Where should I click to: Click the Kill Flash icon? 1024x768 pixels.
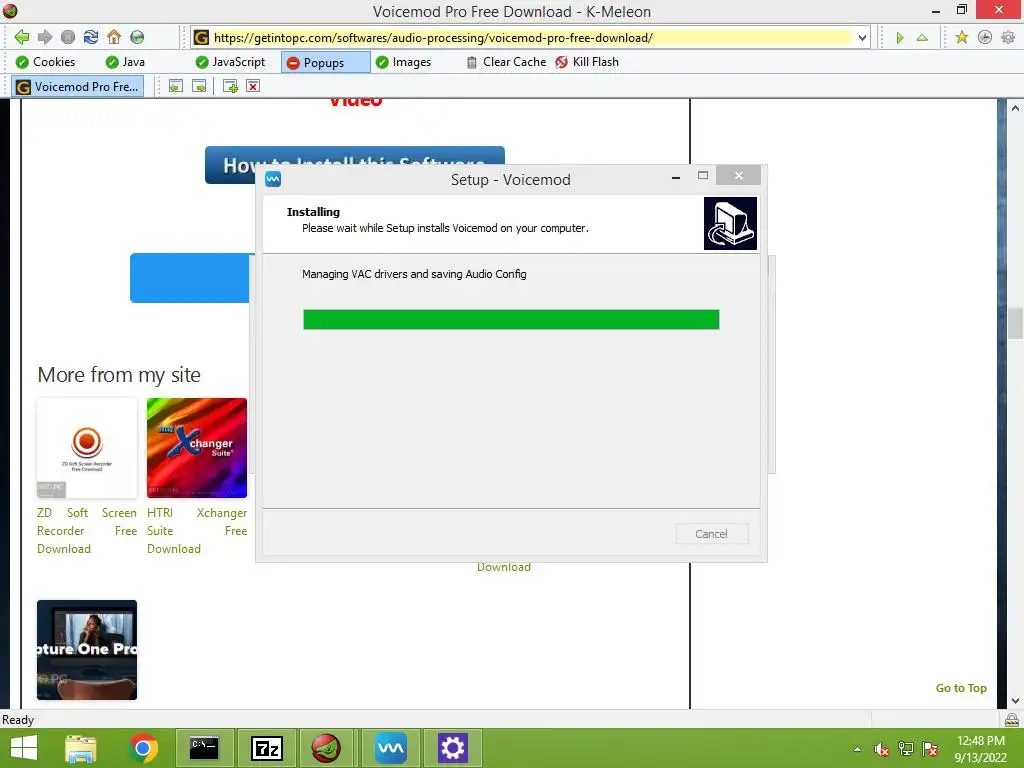coord(561,62)
